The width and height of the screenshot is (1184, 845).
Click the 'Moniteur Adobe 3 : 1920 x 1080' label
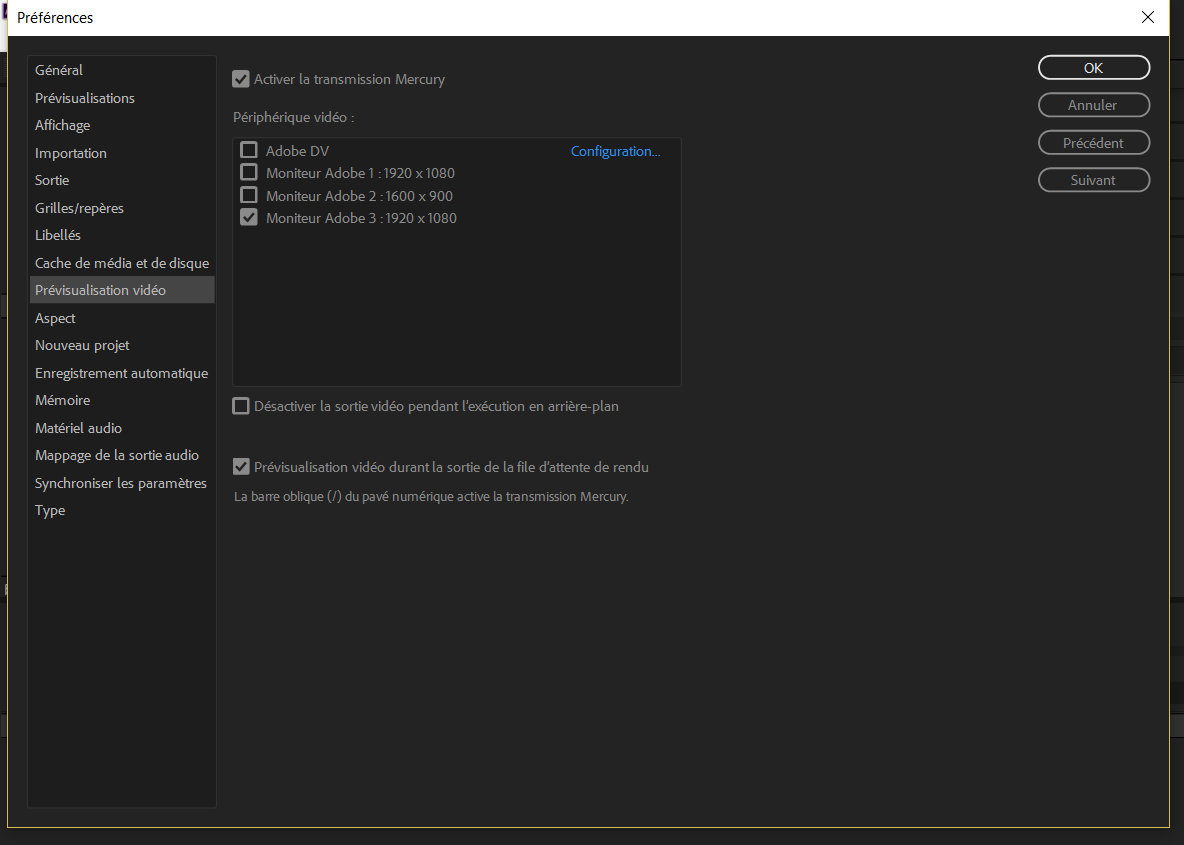click(x=361, y=218)
